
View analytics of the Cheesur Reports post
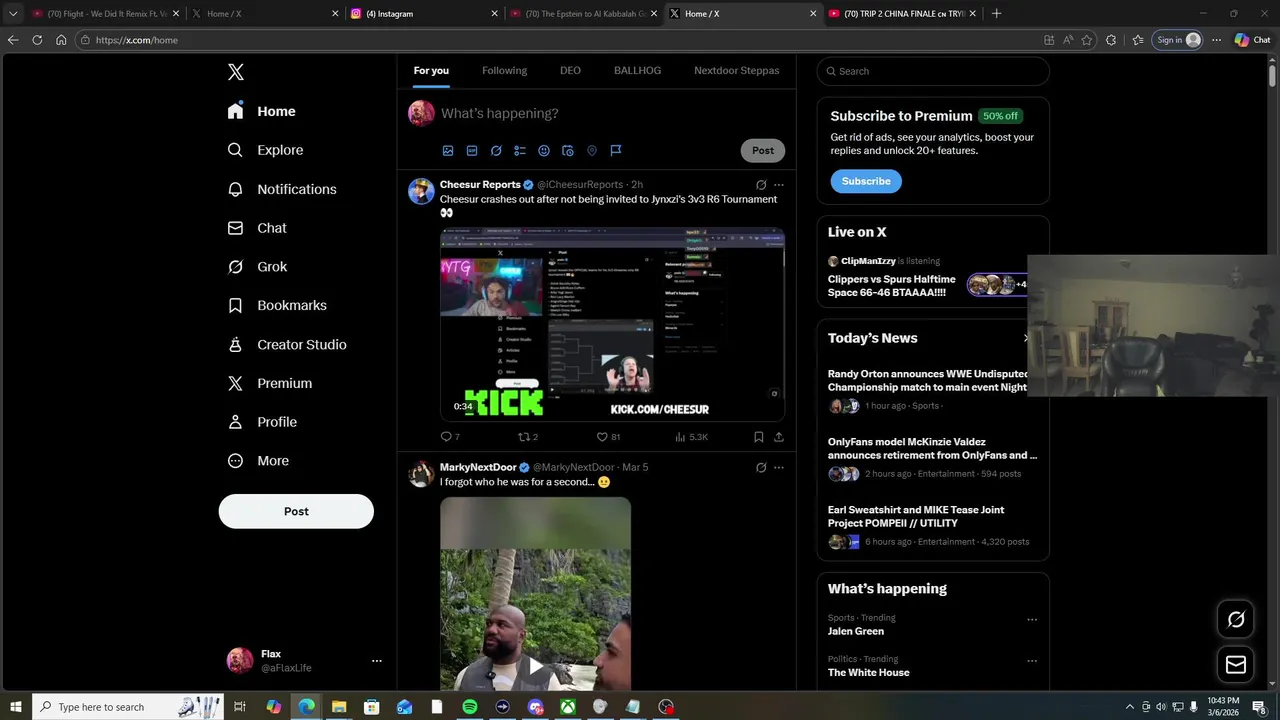[x=691, y=437]
